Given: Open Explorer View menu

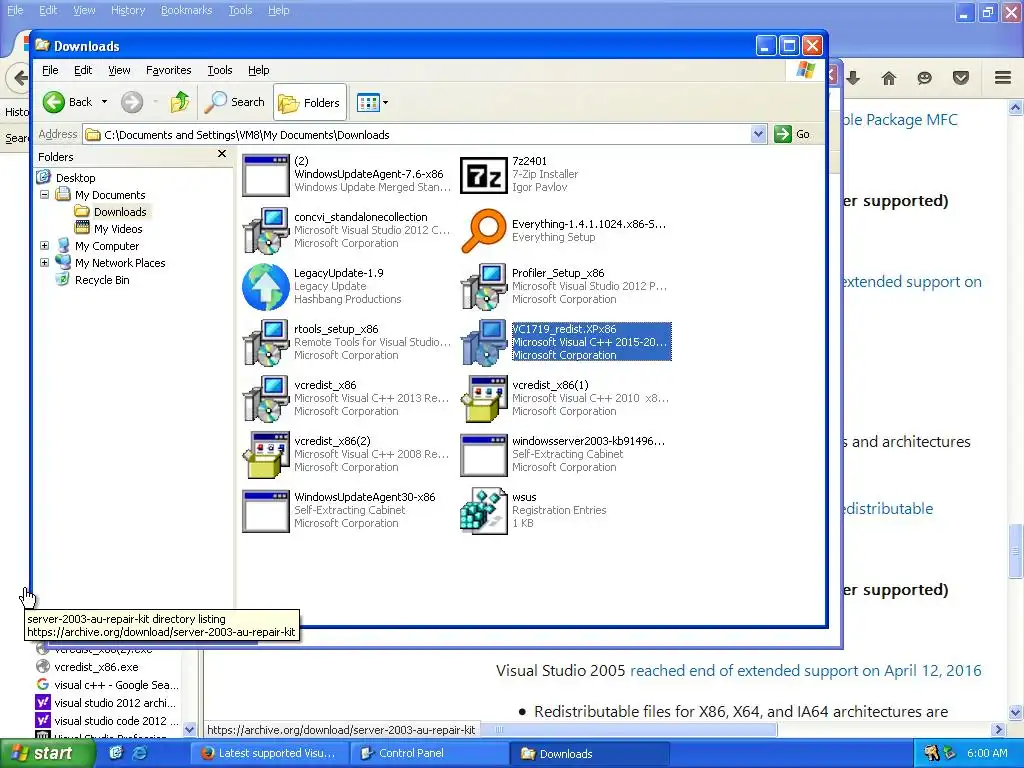Looking at the screenshot, I should tap(119, 70).
